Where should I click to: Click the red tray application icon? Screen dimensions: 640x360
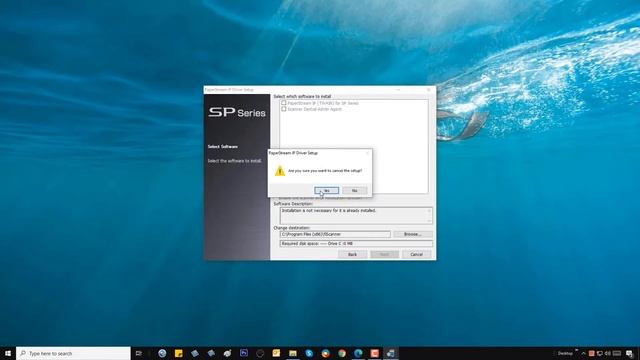coord(591,353)
